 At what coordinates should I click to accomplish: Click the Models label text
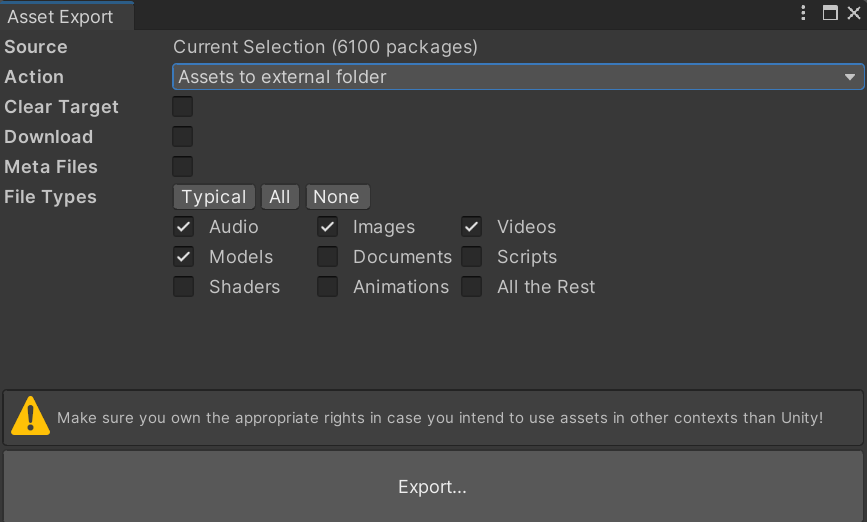241,257
